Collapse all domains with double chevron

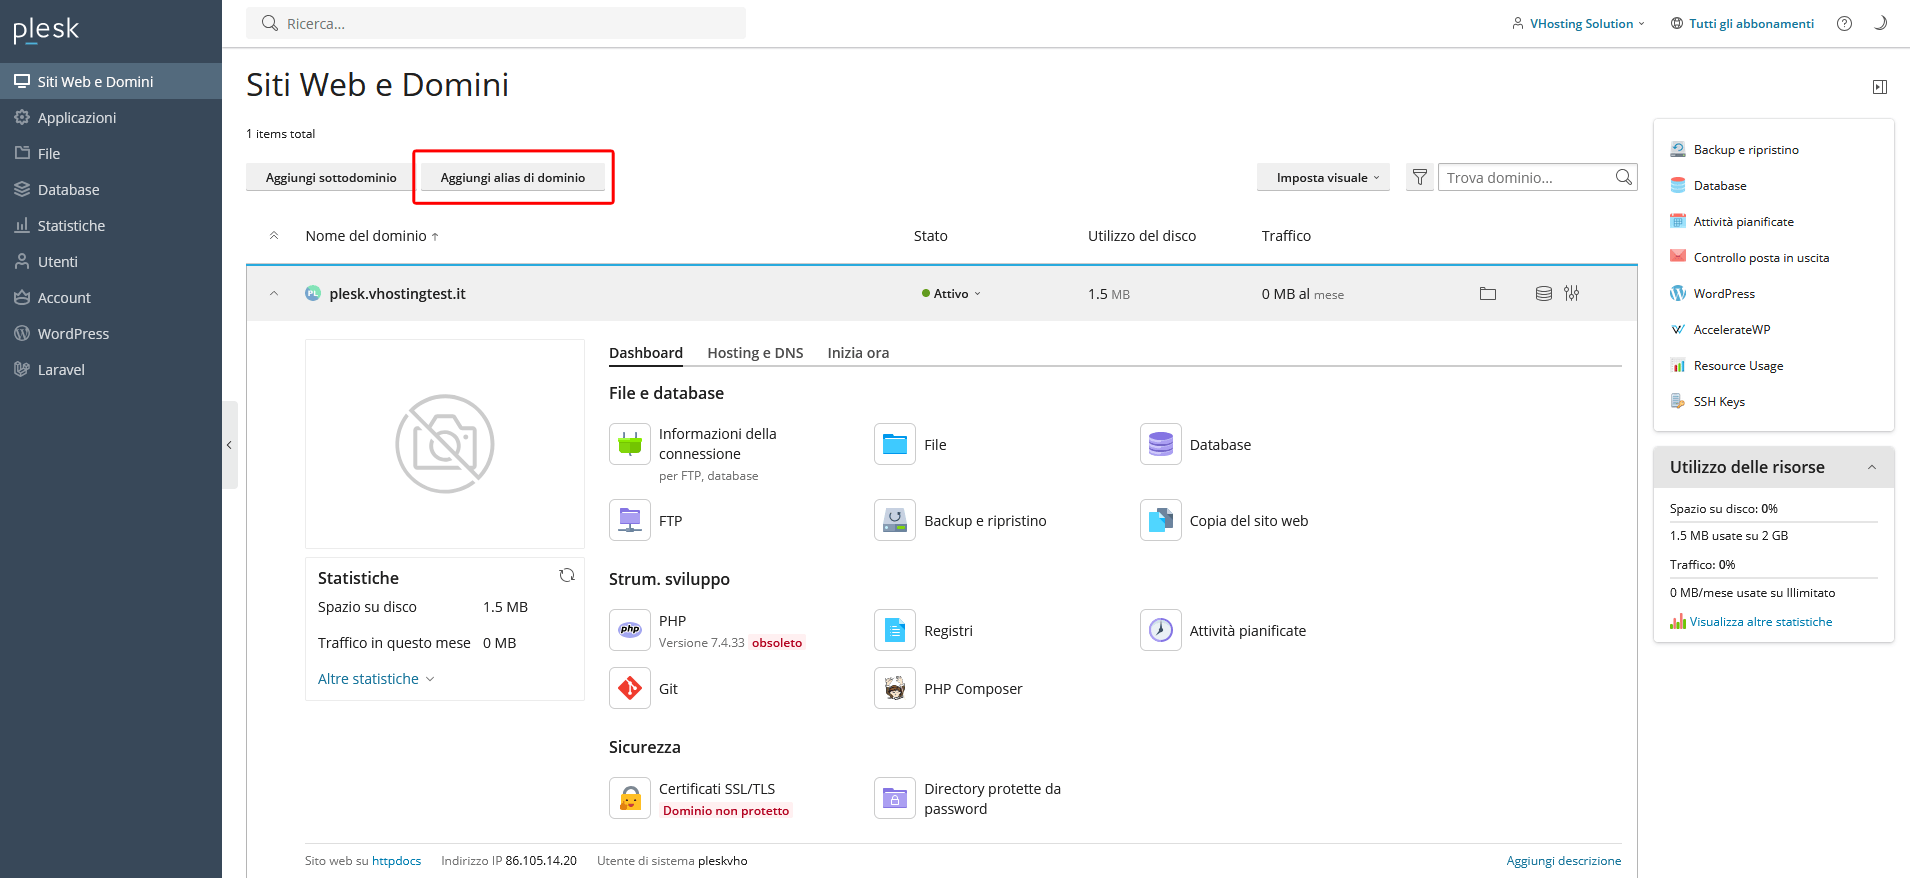274,236
